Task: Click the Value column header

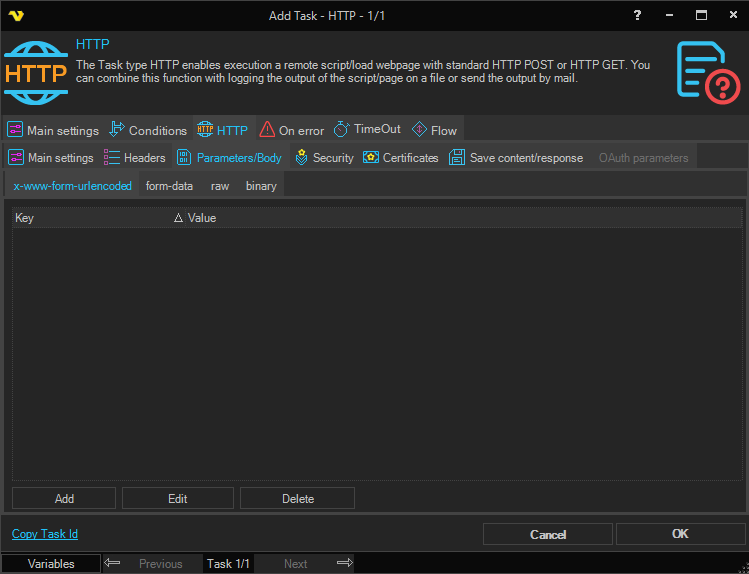Action: [x=463, y=218]
